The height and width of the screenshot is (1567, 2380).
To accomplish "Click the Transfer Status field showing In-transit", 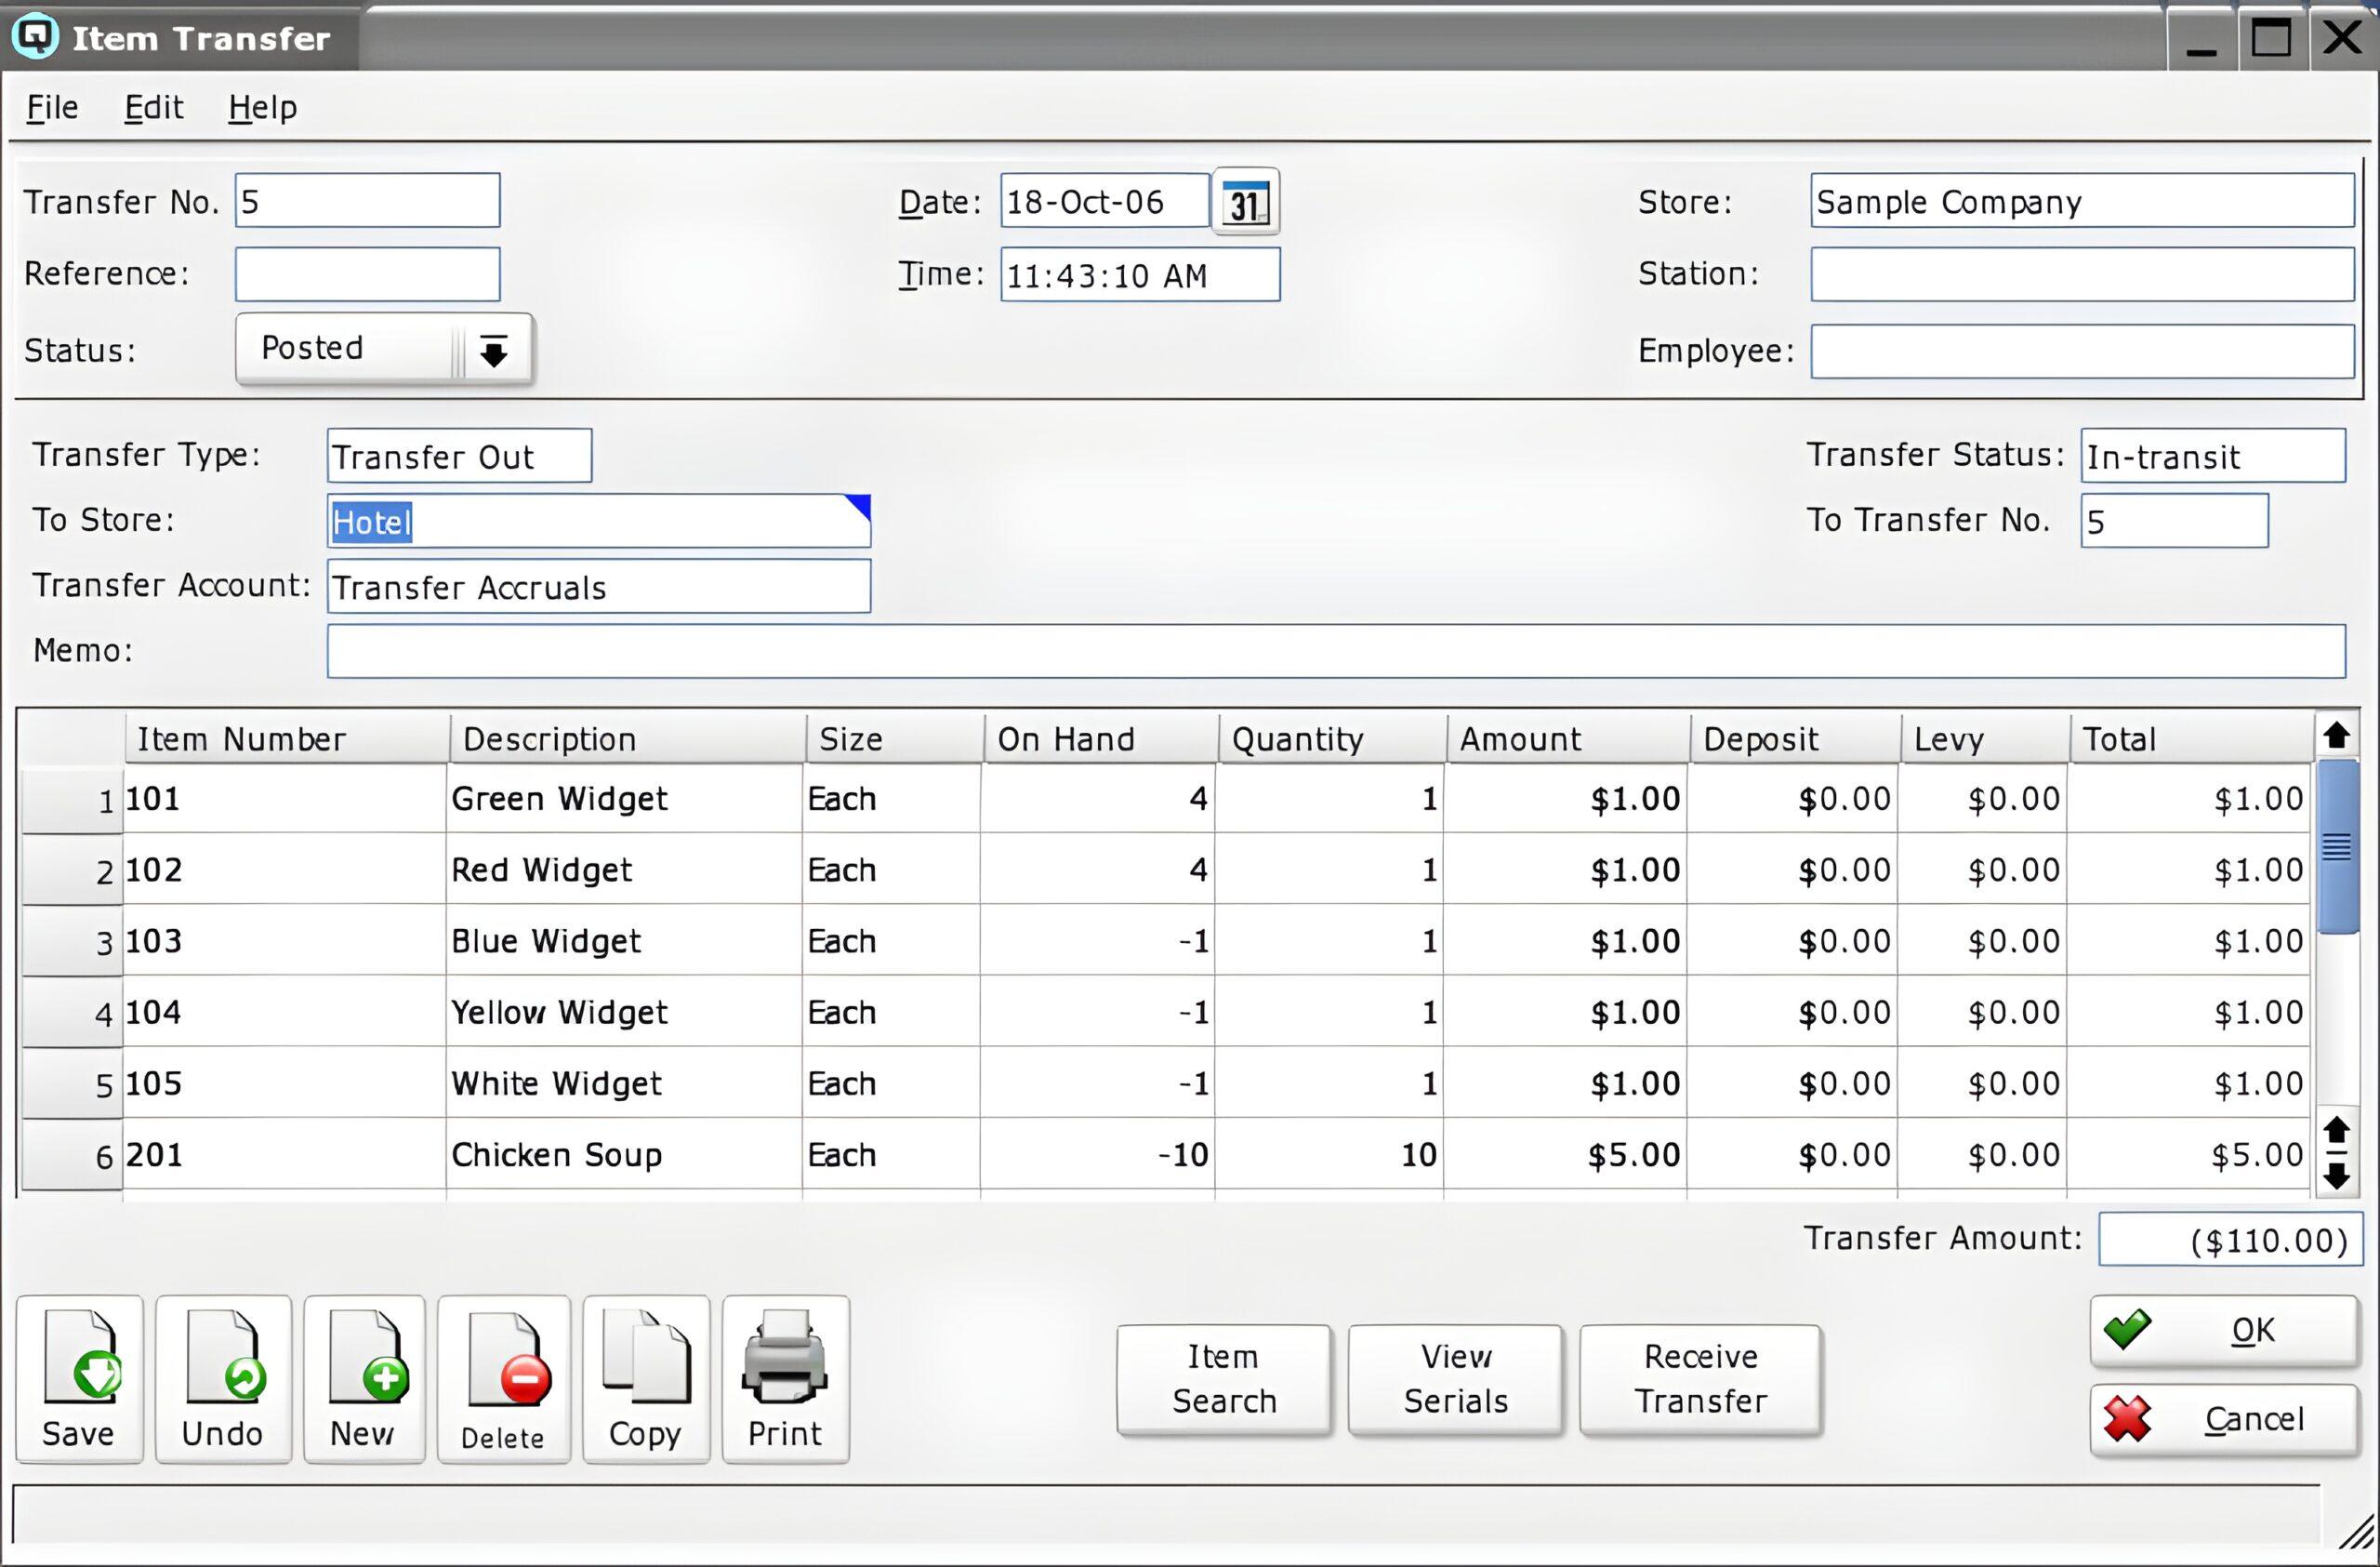I will 2213,456.
